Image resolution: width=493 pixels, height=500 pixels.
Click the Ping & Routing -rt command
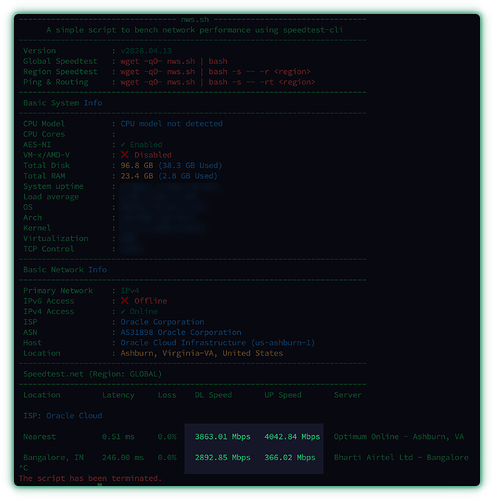(x=218, y=82)
